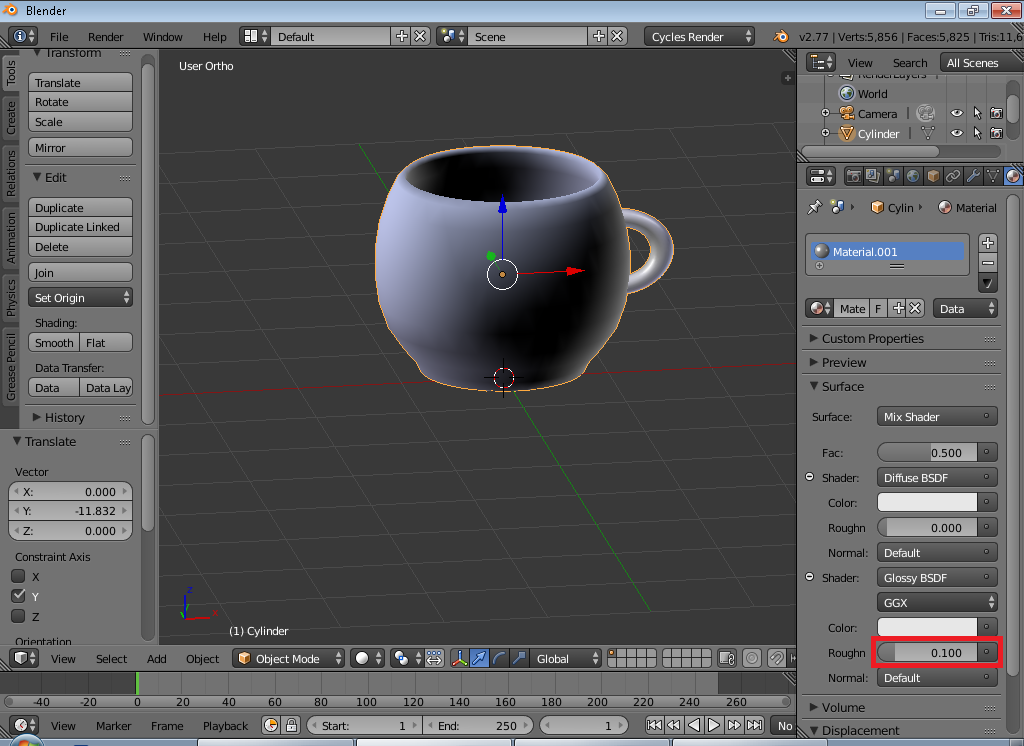The width and height of the screenshot is (1024, 746).
Task: Enable the Z constraint axis checkbox
Action: point(18,616)
